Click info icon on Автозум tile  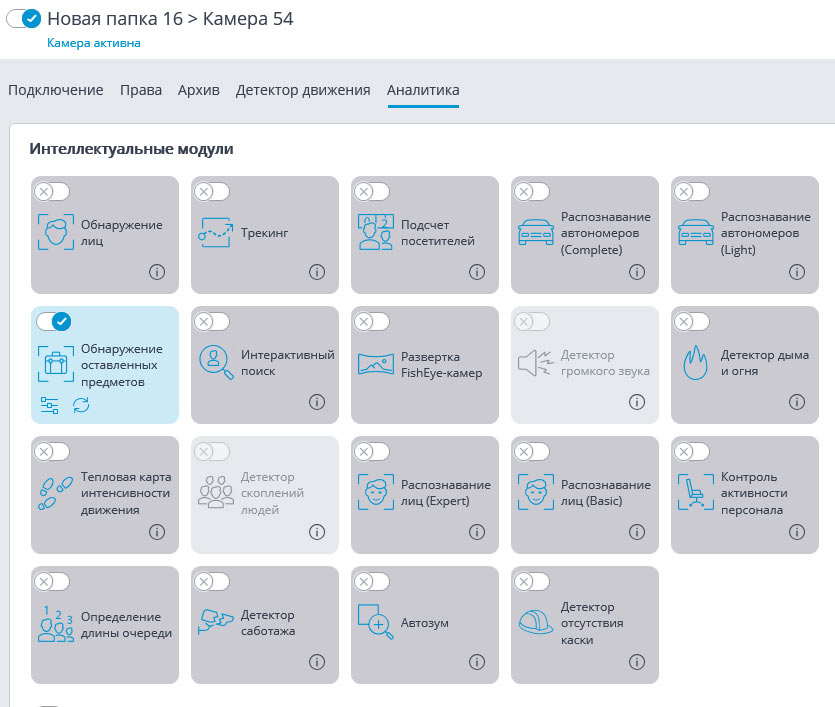[x=477, y=662]
